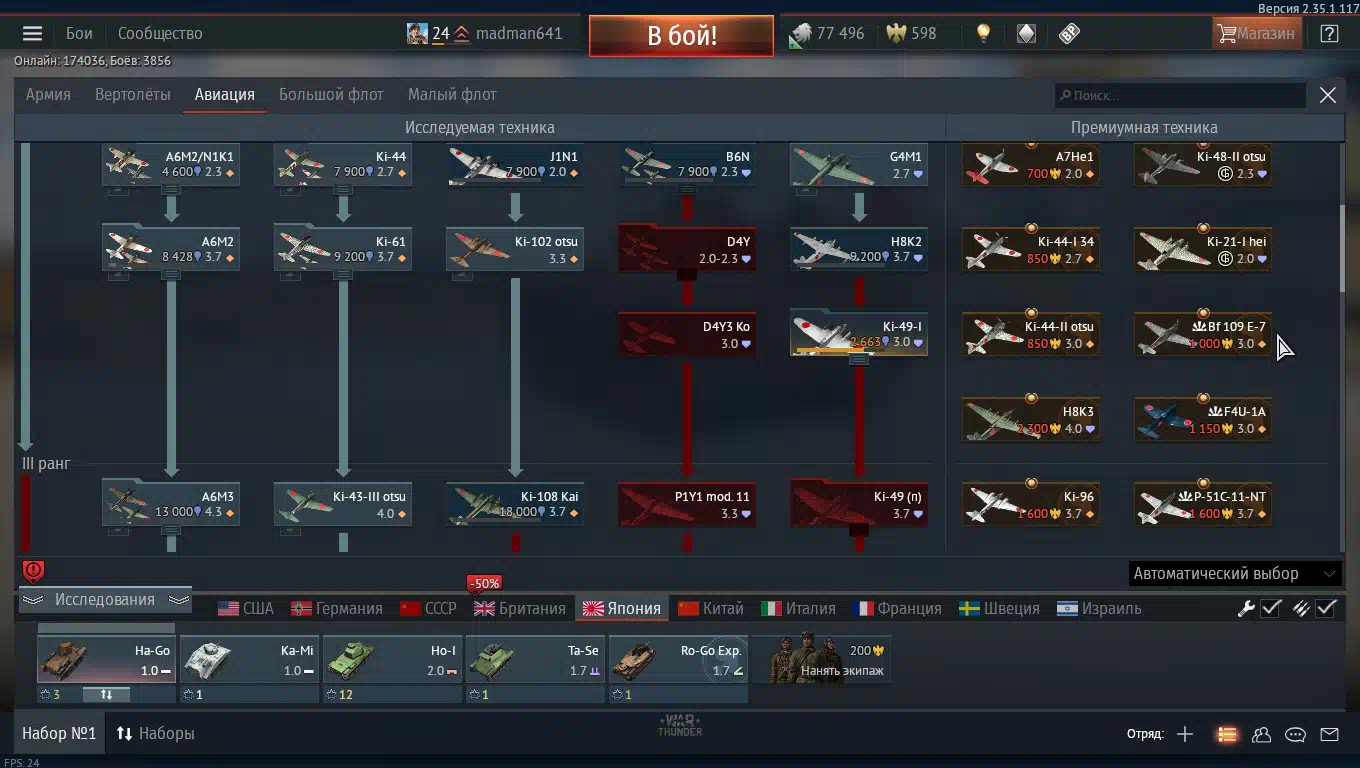1360x768 pixels.
Task: Open the Сообщество menu
Action: pos(160,33)
